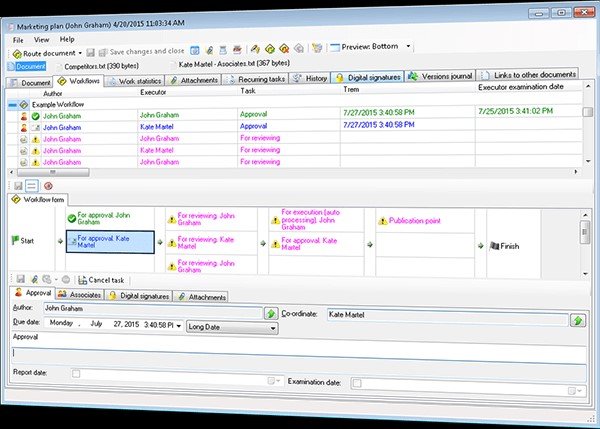Tick the Report date checkbox
The image size is (600, 429).
tap(76, 373)
